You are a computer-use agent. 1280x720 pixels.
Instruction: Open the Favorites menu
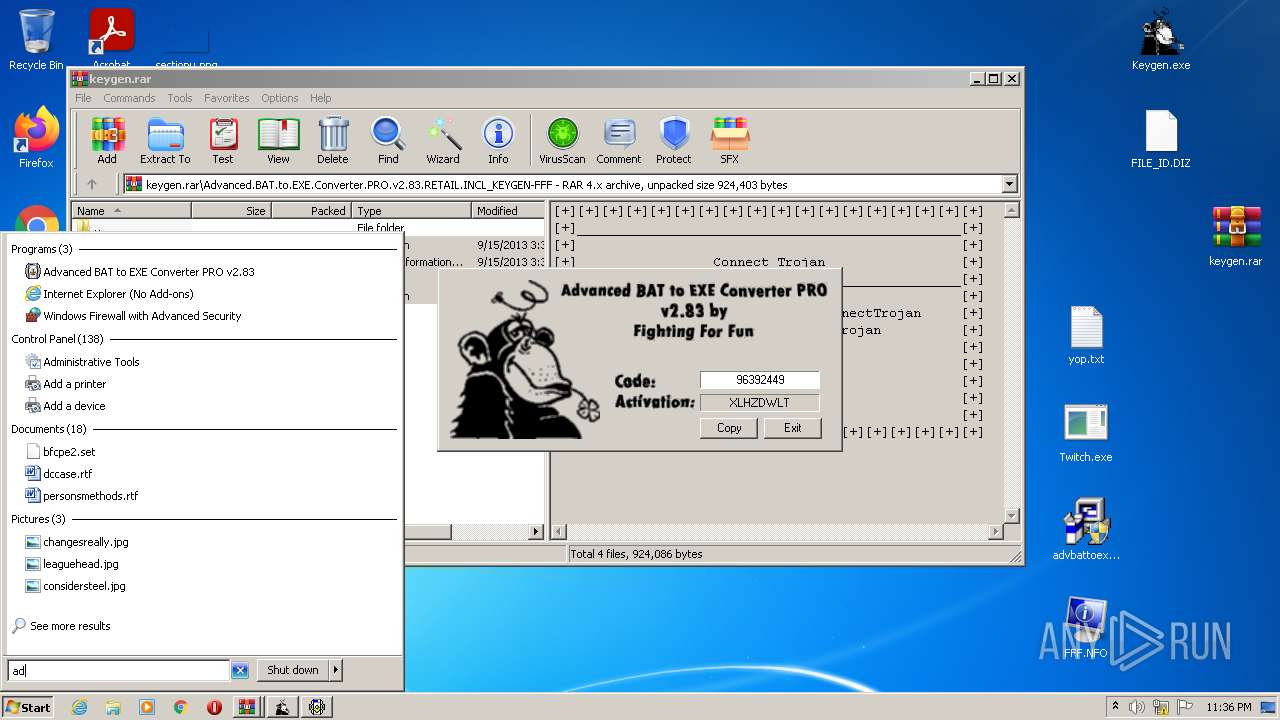pyautogui.click(x=227, y=98)
